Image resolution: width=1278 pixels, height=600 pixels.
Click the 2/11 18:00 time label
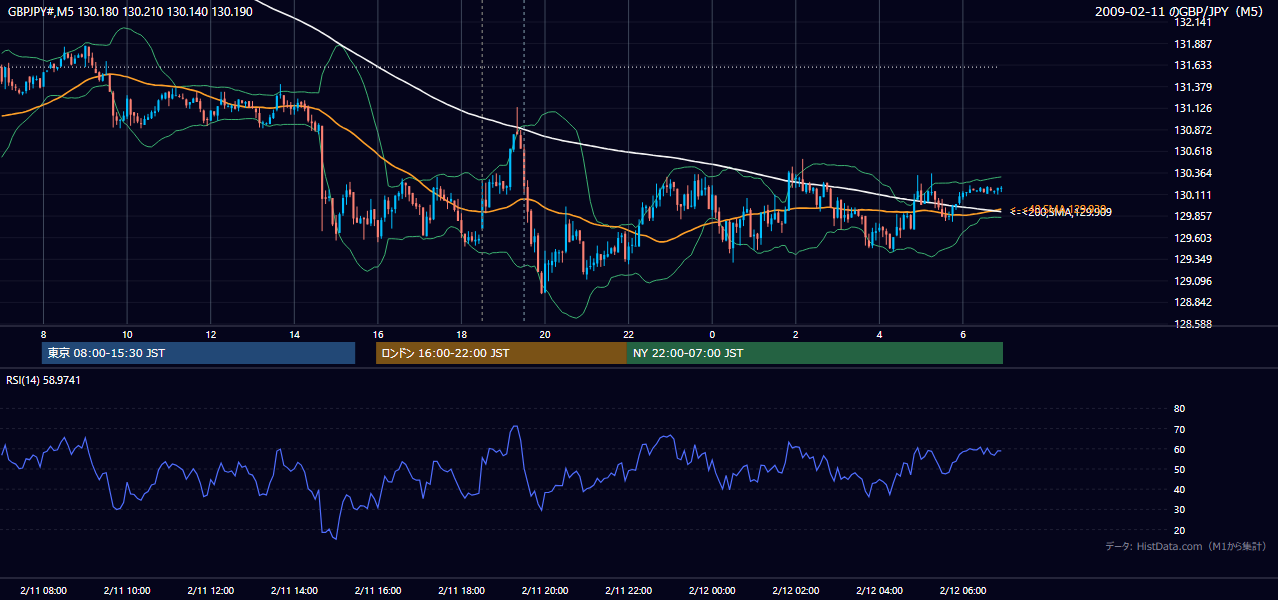[461, 591]
